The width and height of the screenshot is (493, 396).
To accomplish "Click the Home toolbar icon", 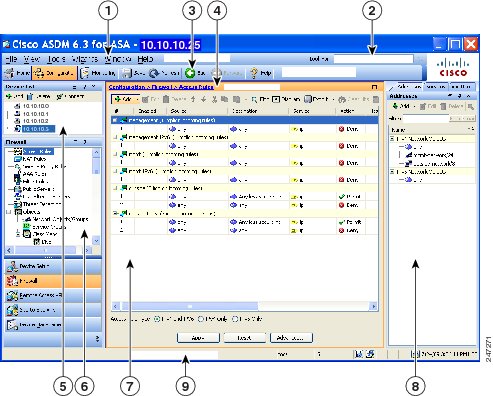I will [9, 73].
